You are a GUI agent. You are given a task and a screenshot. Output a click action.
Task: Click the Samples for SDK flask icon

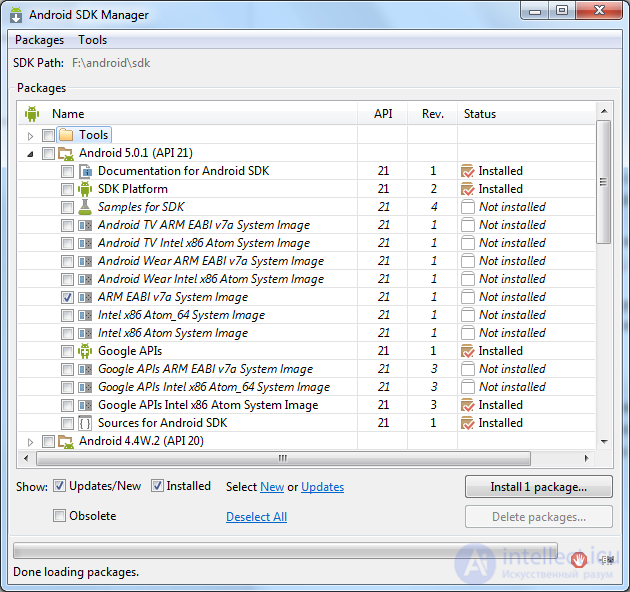point(85,207)
